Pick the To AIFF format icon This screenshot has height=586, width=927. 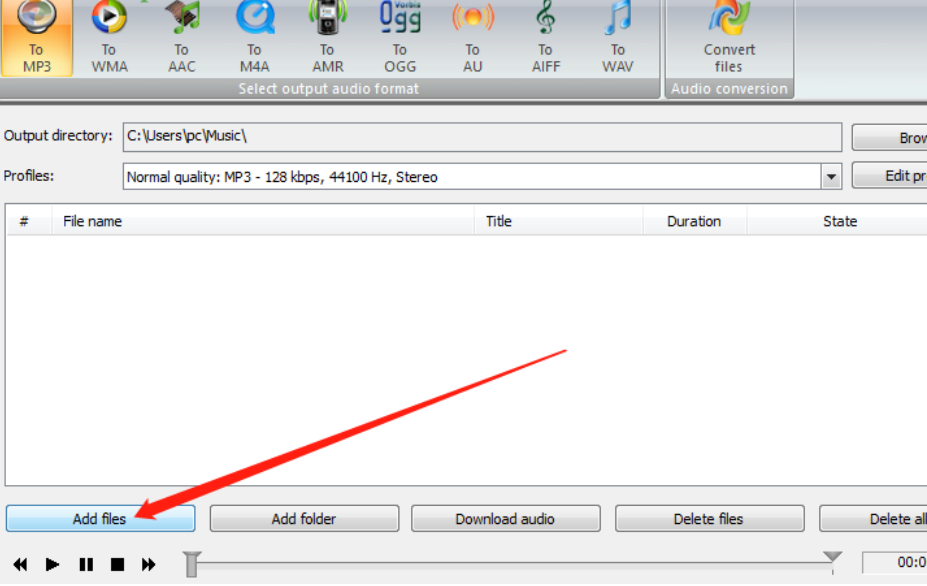point(546,38)
